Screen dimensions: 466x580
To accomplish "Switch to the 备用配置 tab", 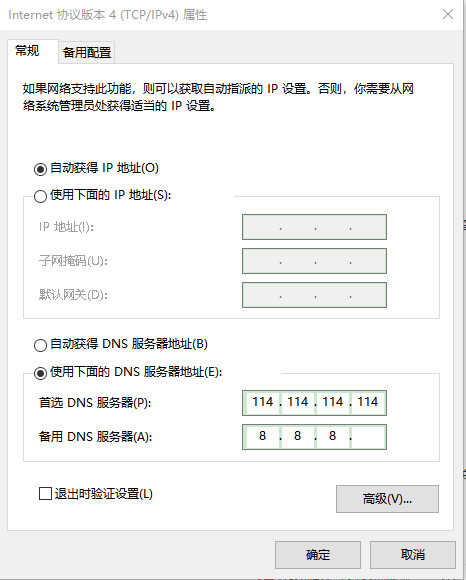I will click(87, 52).
